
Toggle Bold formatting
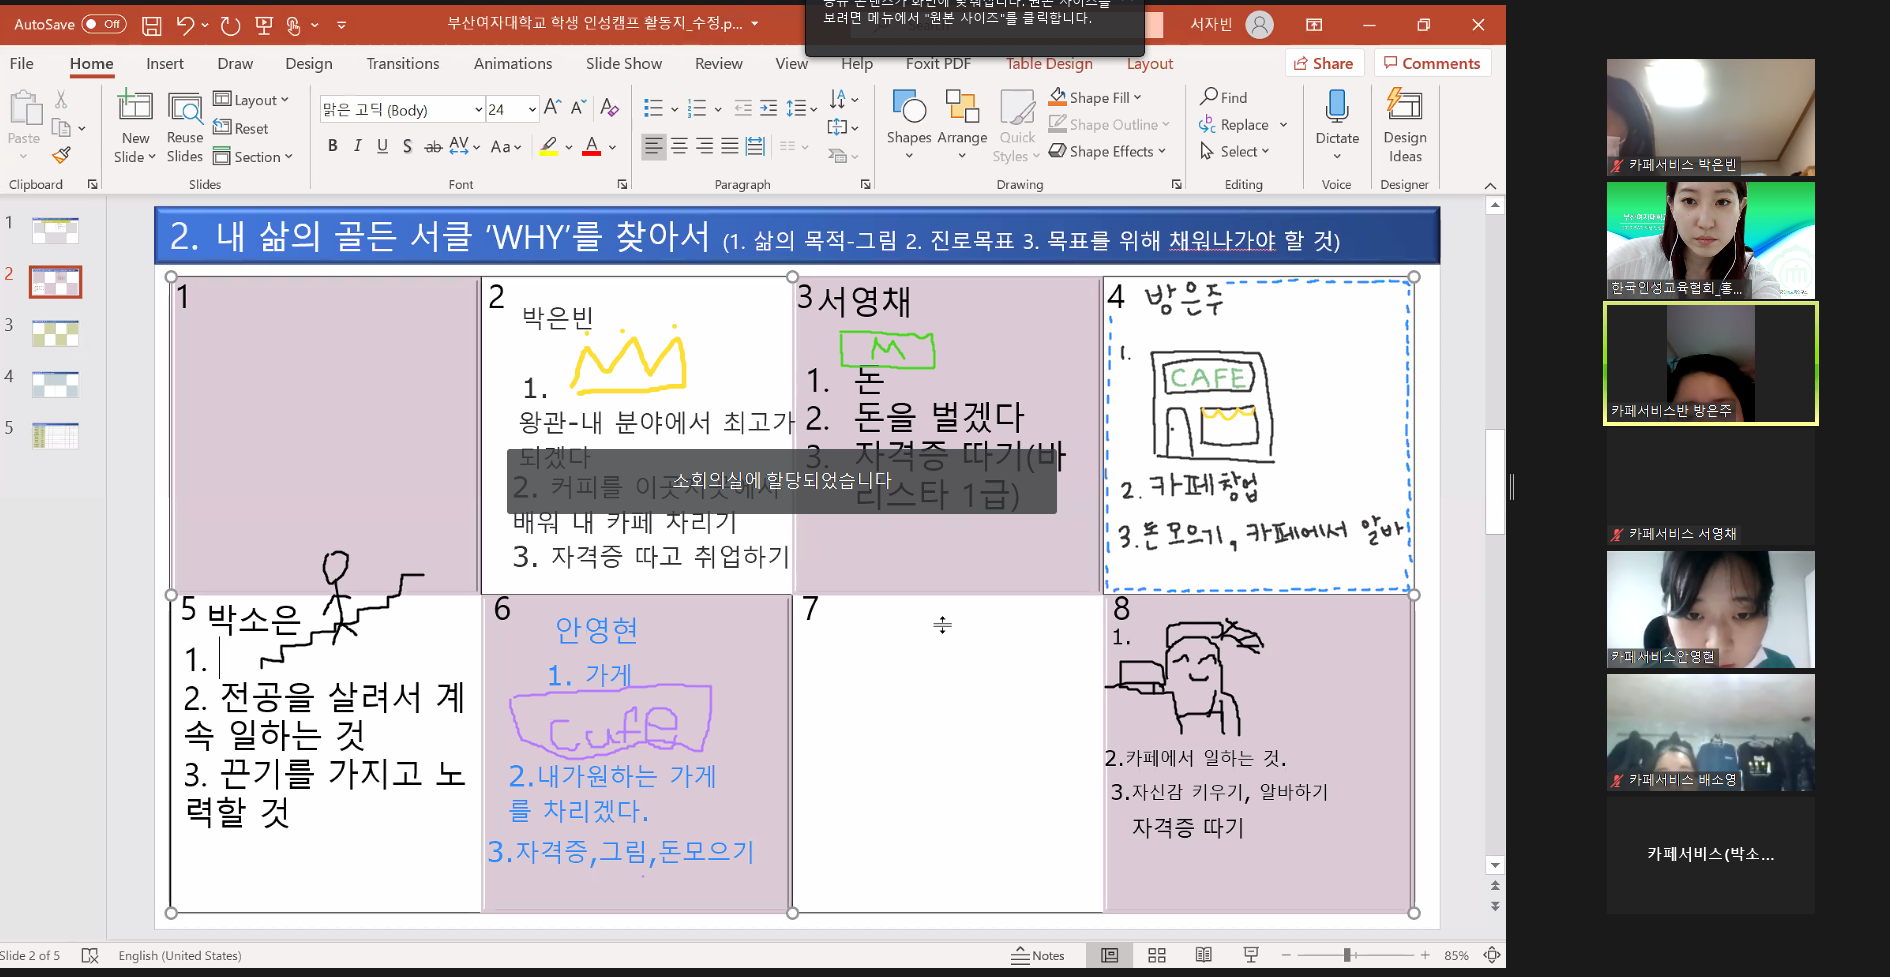coord(332,146)
